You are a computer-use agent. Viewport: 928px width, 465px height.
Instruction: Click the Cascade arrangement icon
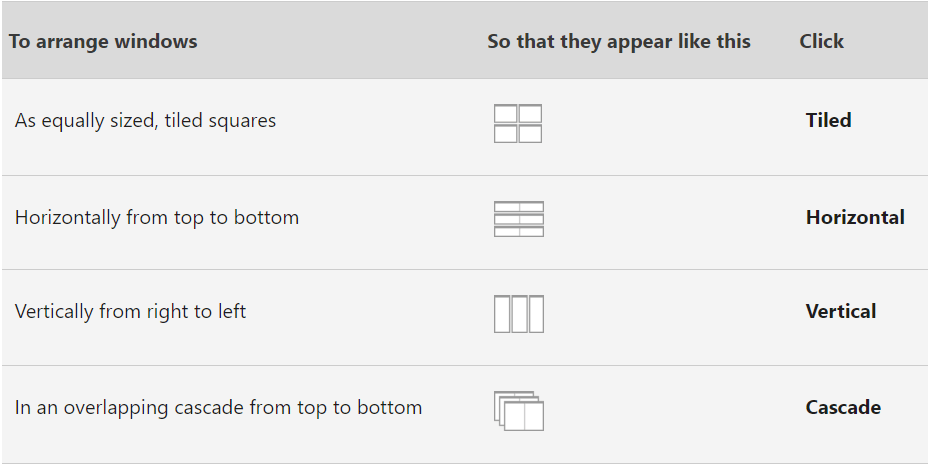click(x=518, y=411)
